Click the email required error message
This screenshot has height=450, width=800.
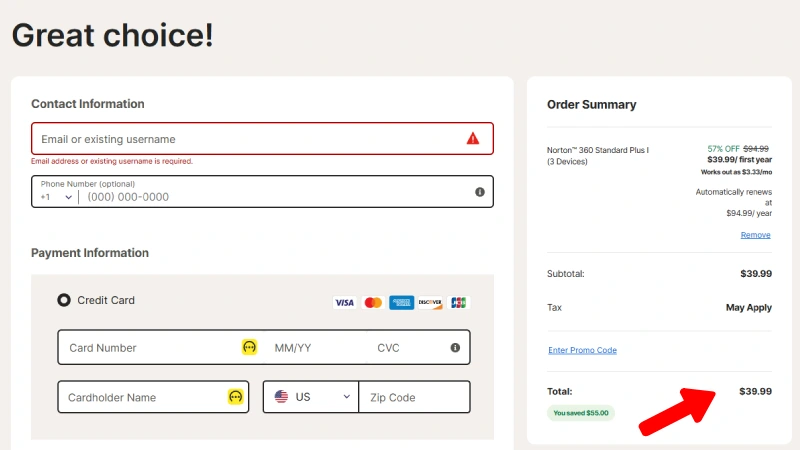(112, 161)
